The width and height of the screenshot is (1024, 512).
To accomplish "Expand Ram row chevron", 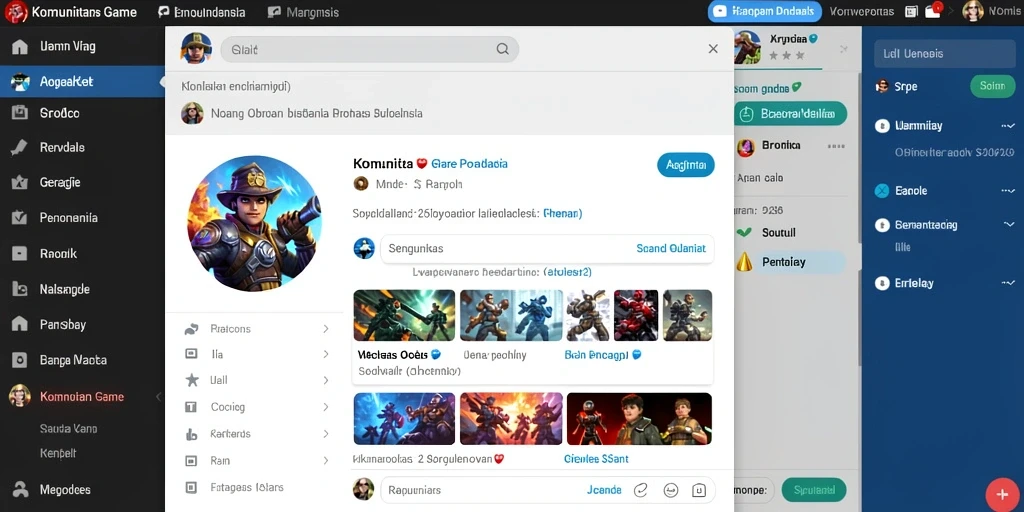I will click(x=325, y=461).
